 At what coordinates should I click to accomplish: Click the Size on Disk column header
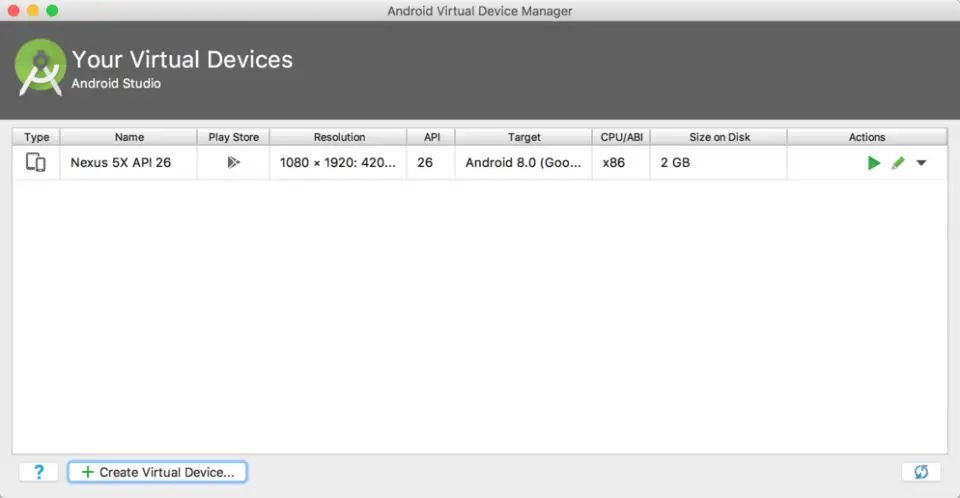click(719, 137)
